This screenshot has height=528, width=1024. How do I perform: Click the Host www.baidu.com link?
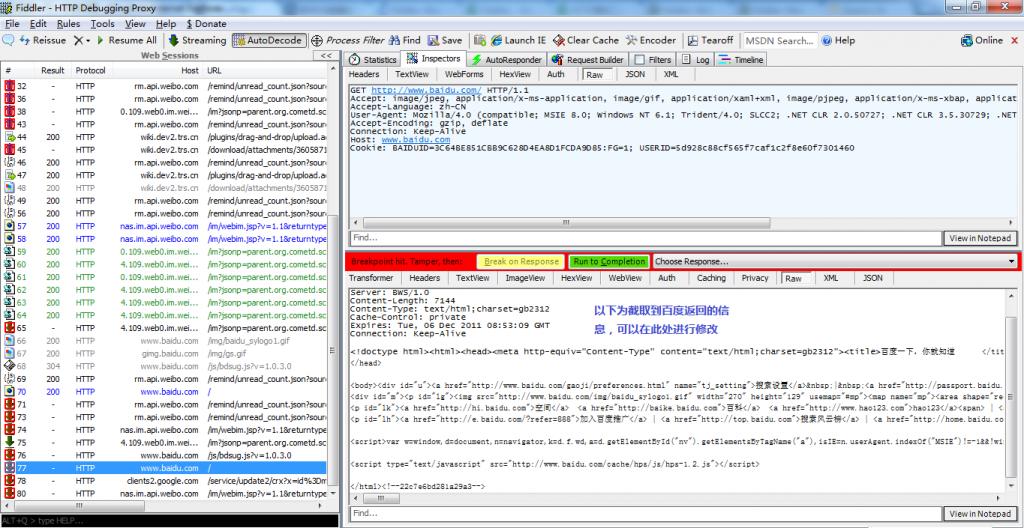(x=415, y=140)
